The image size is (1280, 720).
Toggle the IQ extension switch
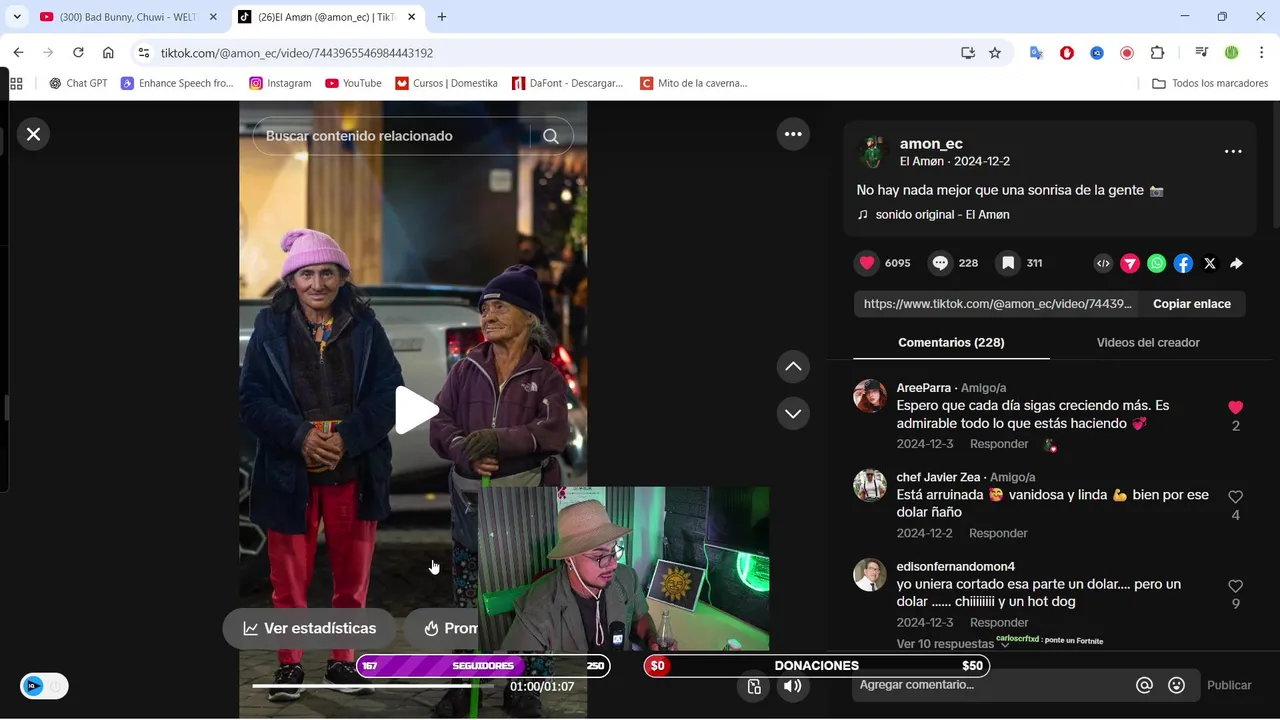44,686
